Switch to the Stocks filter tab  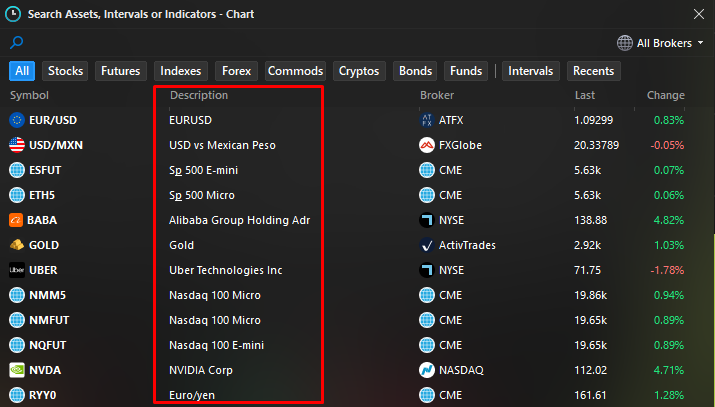point(66,71)
